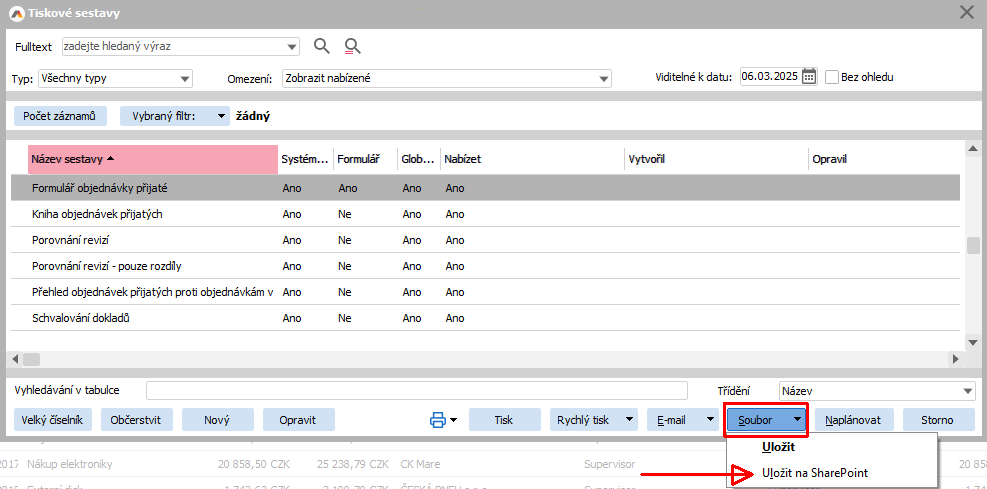Expand the Typ dropdown
The image size is (987, 489).
185,79
